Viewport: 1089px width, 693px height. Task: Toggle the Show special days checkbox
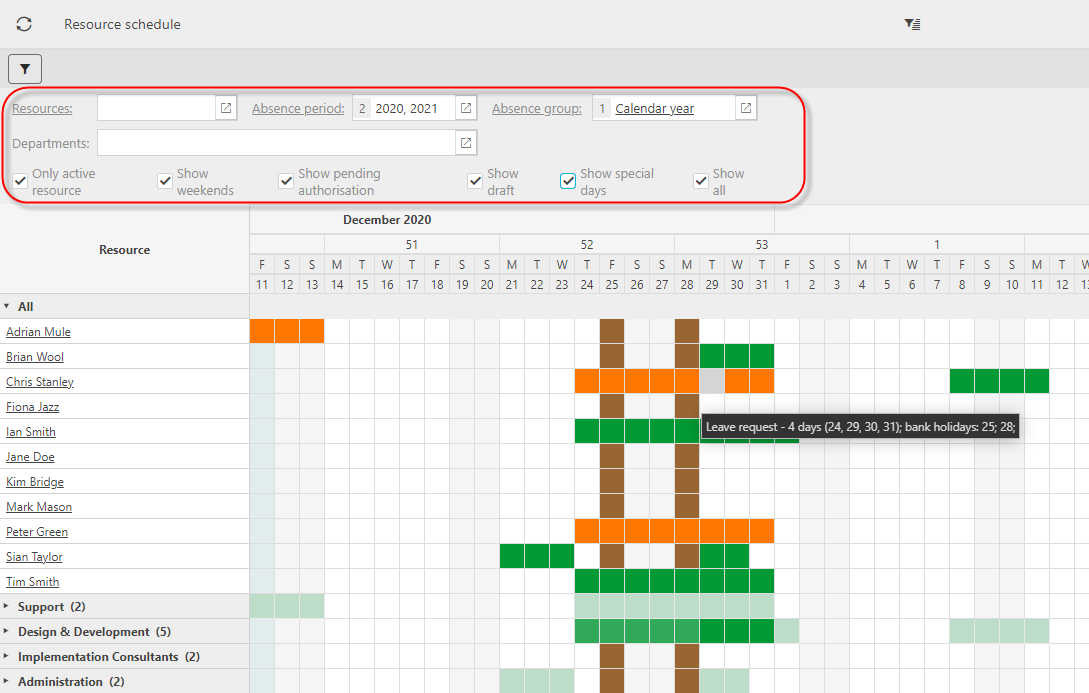tap(568, 181)
